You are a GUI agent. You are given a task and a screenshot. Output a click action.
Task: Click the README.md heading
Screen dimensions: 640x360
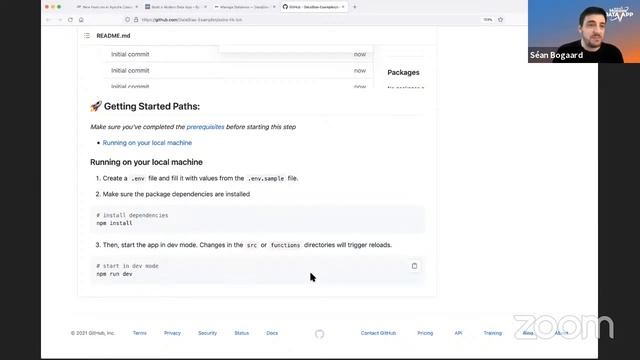pos(113,36)
